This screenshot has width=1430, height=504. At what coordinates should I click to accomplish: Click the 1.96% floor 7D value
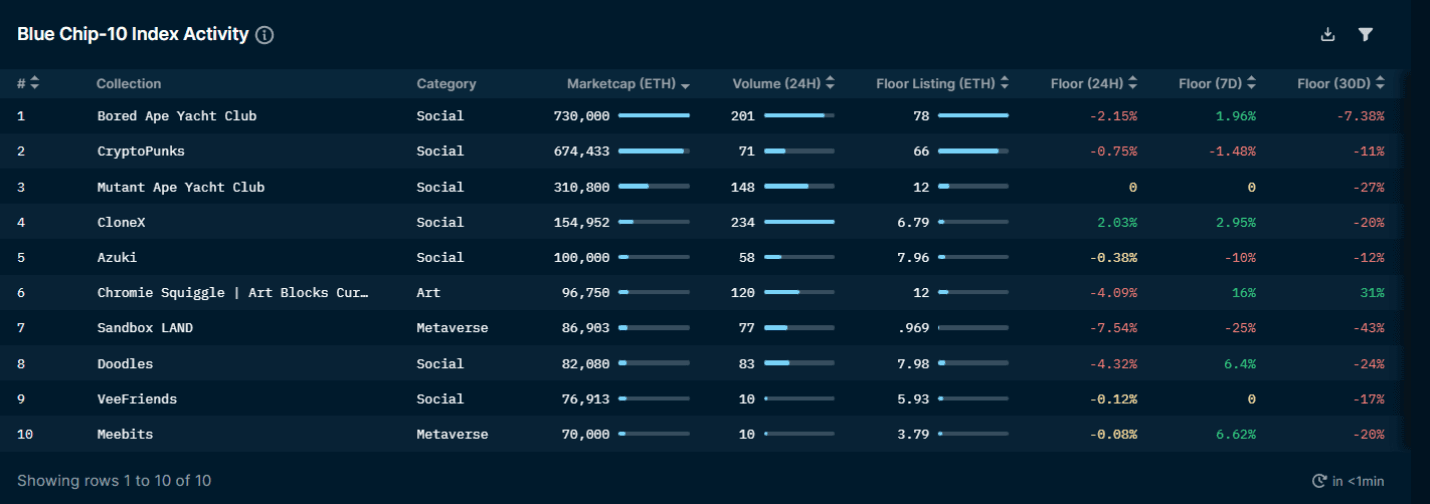[x=1236, y=116]
